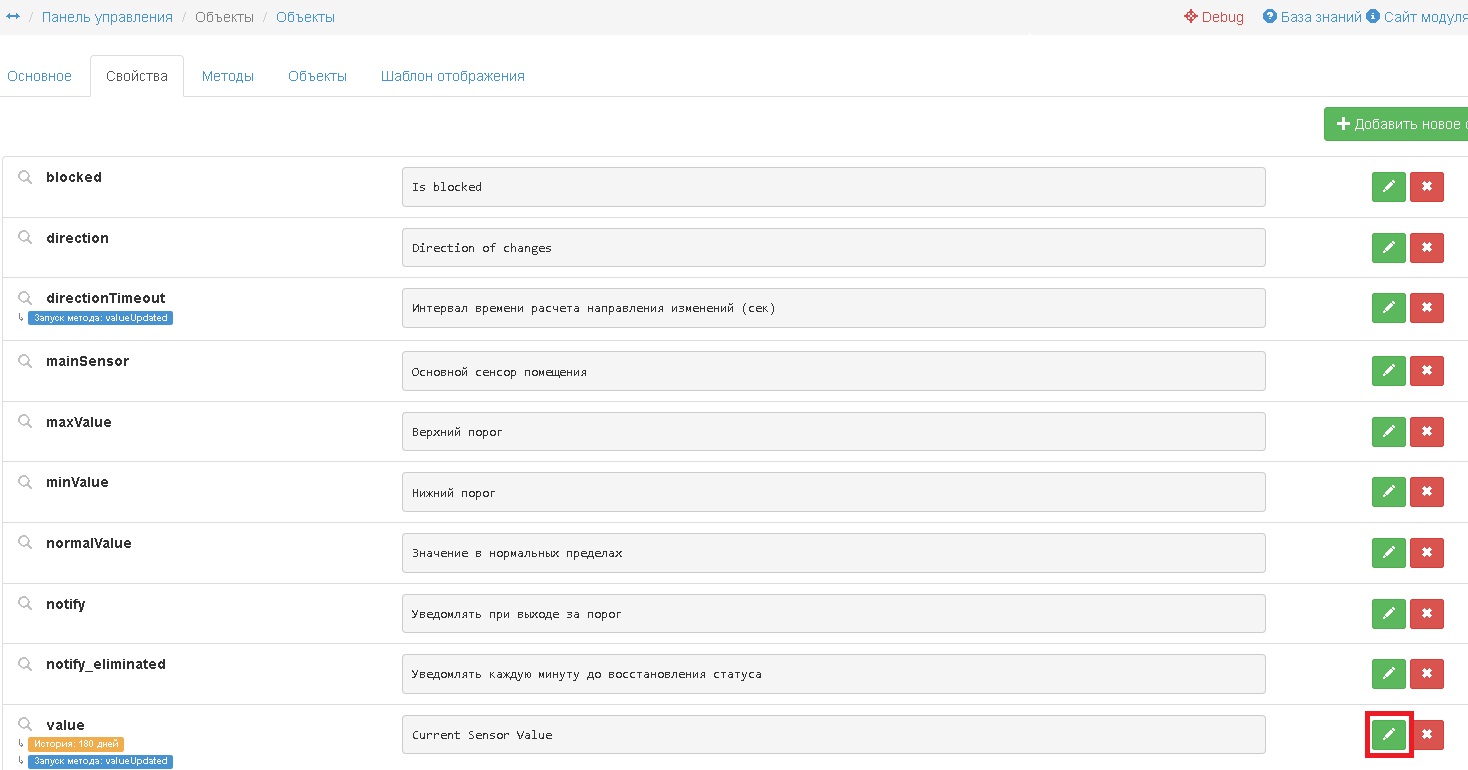Open the Debug link
Image resolution: width=1468 pixels, height=770 pixels.
pos(1214,17)
